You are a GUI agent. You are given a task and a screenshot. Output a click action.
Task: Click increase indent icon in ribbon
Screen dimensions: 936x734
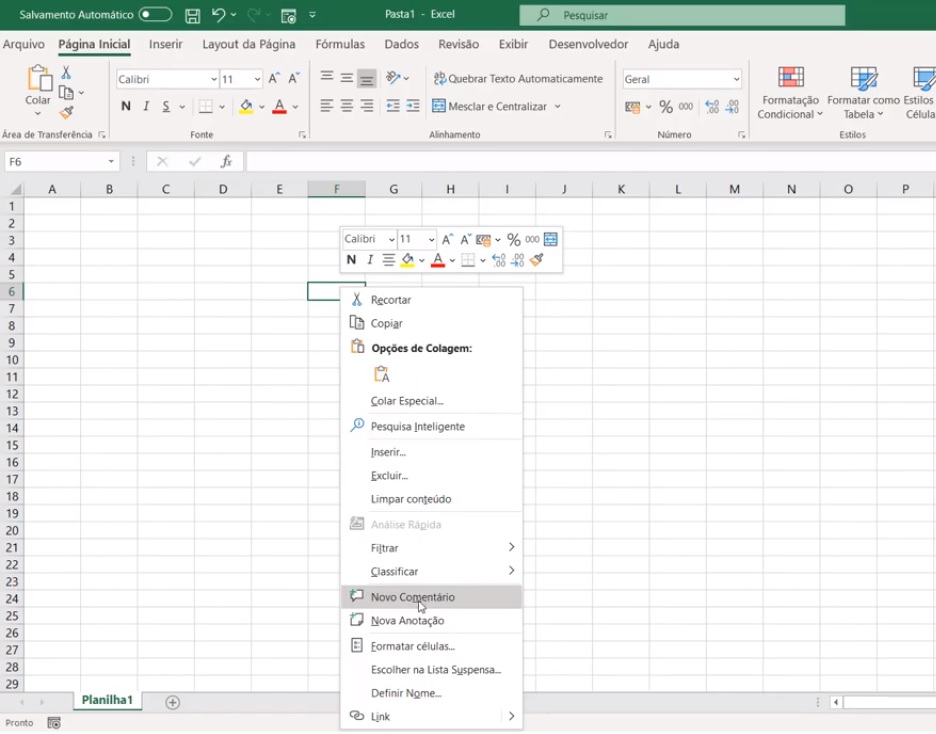coord(413,106)
